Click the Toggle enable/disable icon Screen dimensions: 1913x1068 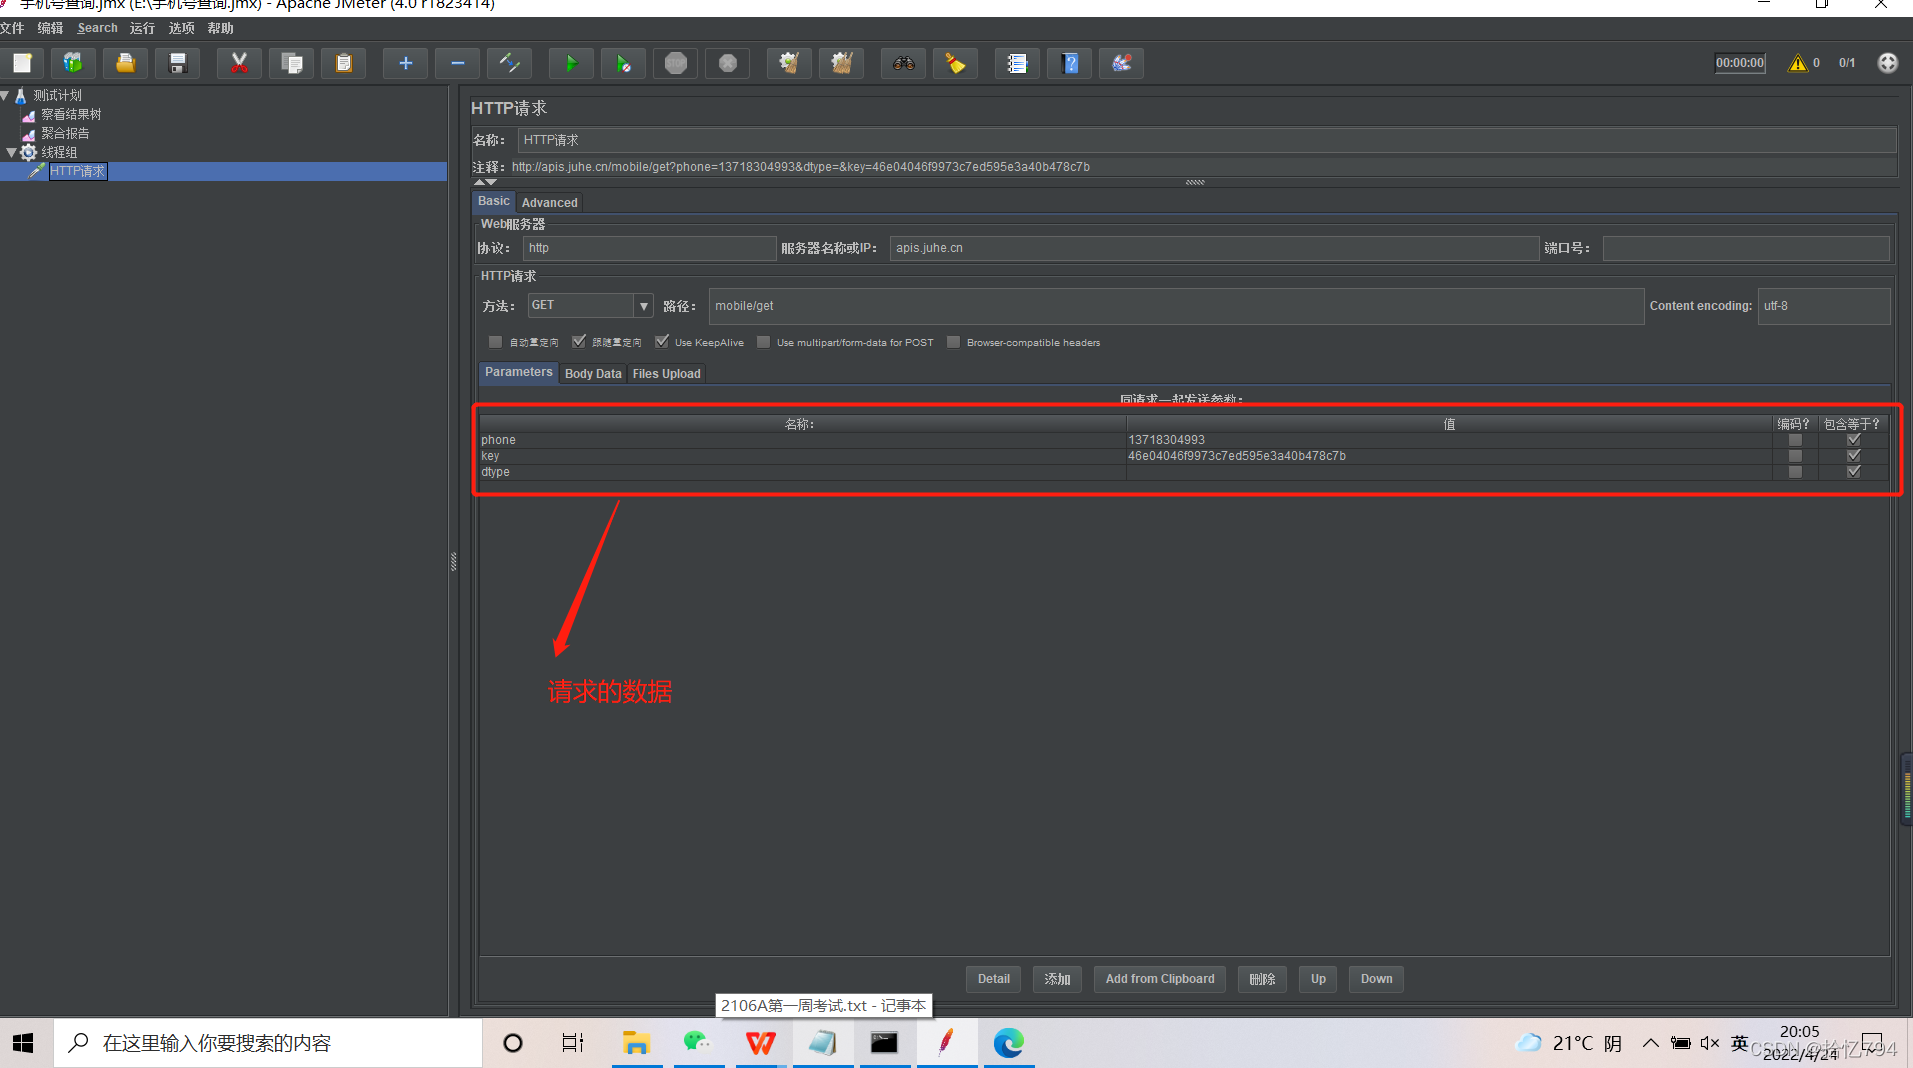[x=510, y=63]
